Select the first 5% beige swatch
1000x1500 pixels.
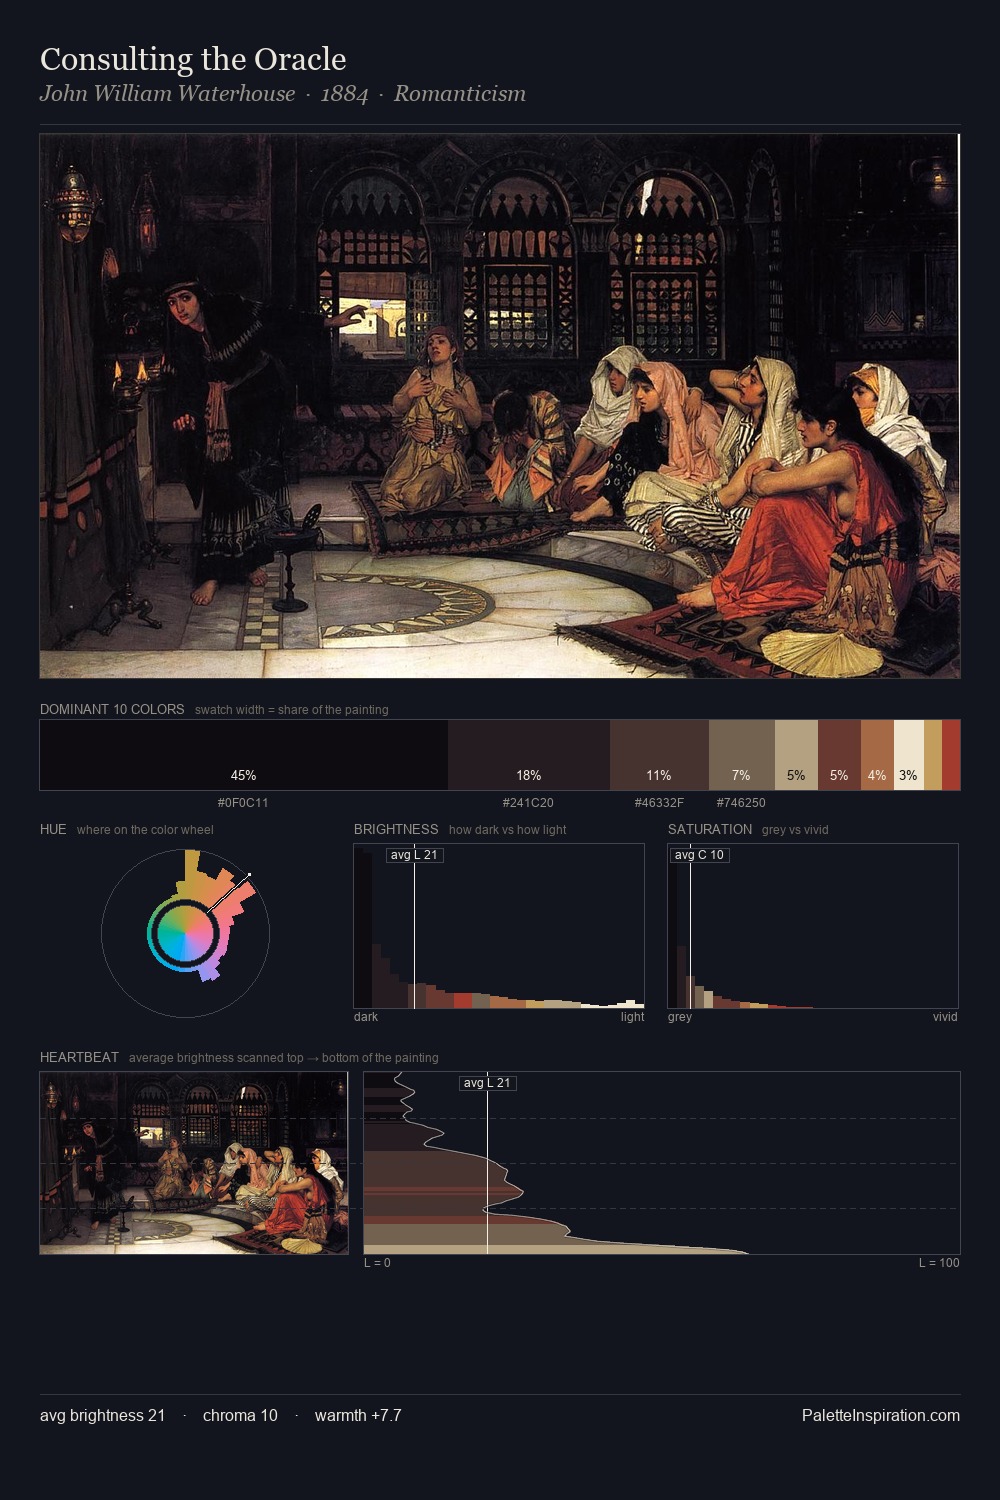[796, 755]
